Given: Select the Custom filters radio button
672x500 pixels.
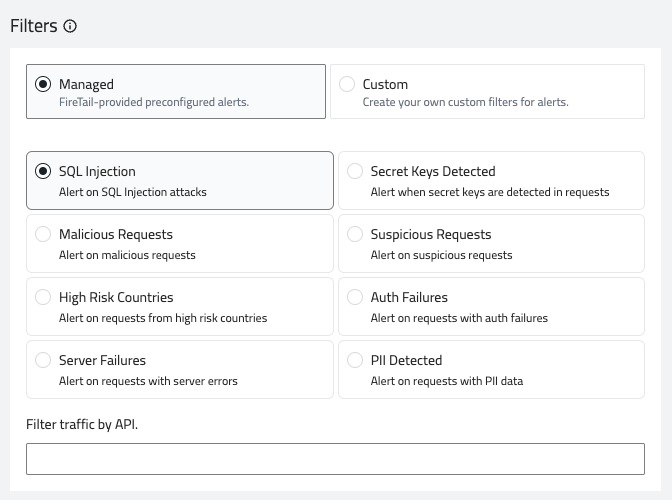Looking at the screenshot, I should (347, 85).
